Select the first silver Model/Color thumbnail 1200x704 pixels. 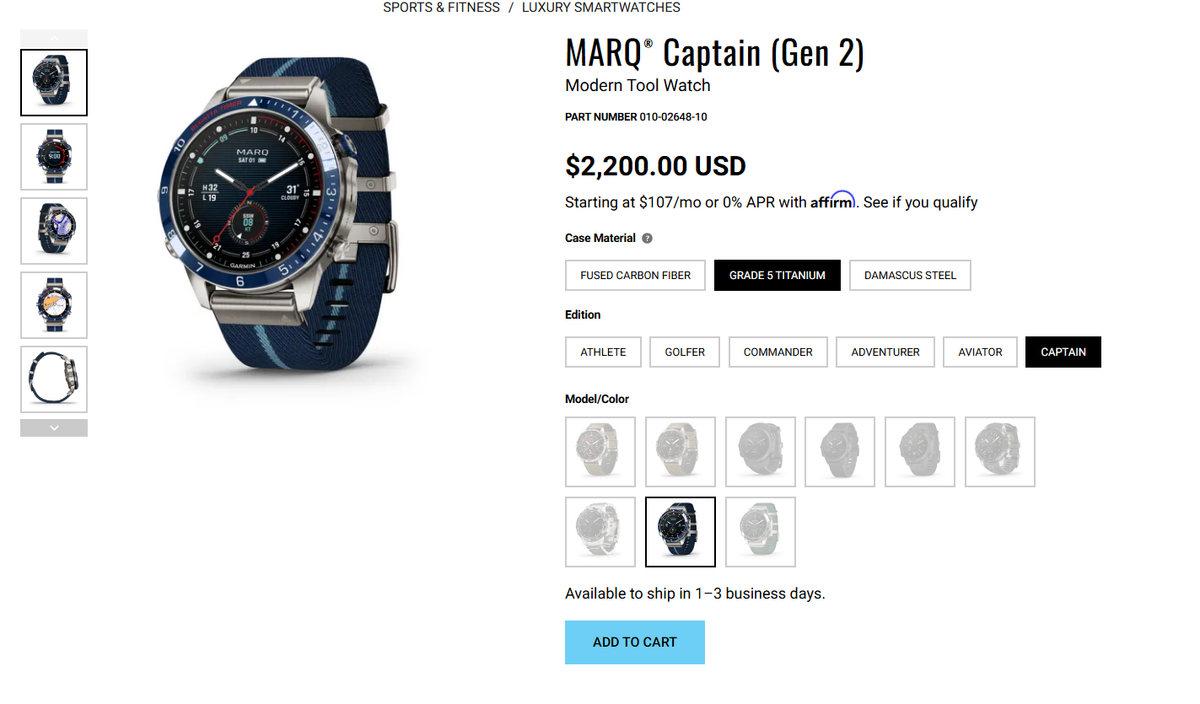point(600,452)
